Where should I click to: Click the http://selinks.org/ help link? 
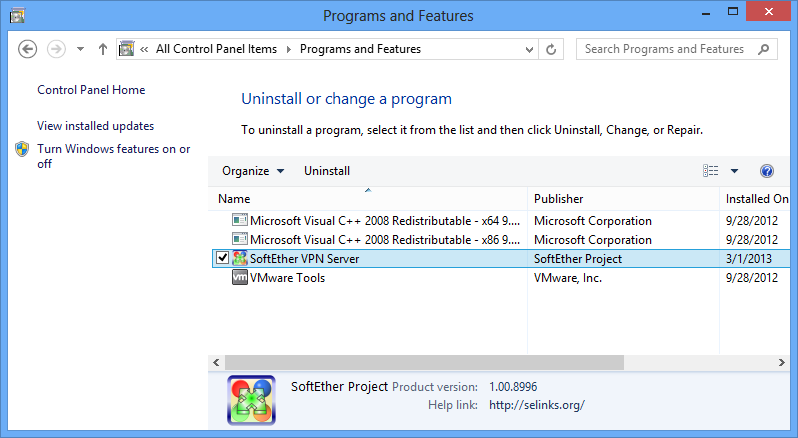(x=537, y=405)
